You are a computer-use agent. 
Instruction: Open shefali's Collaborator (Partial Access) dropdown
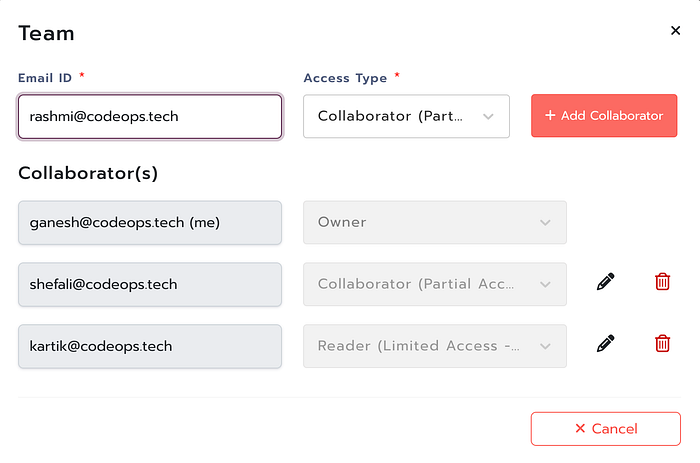pyautogui.click(x=434, y=284)
